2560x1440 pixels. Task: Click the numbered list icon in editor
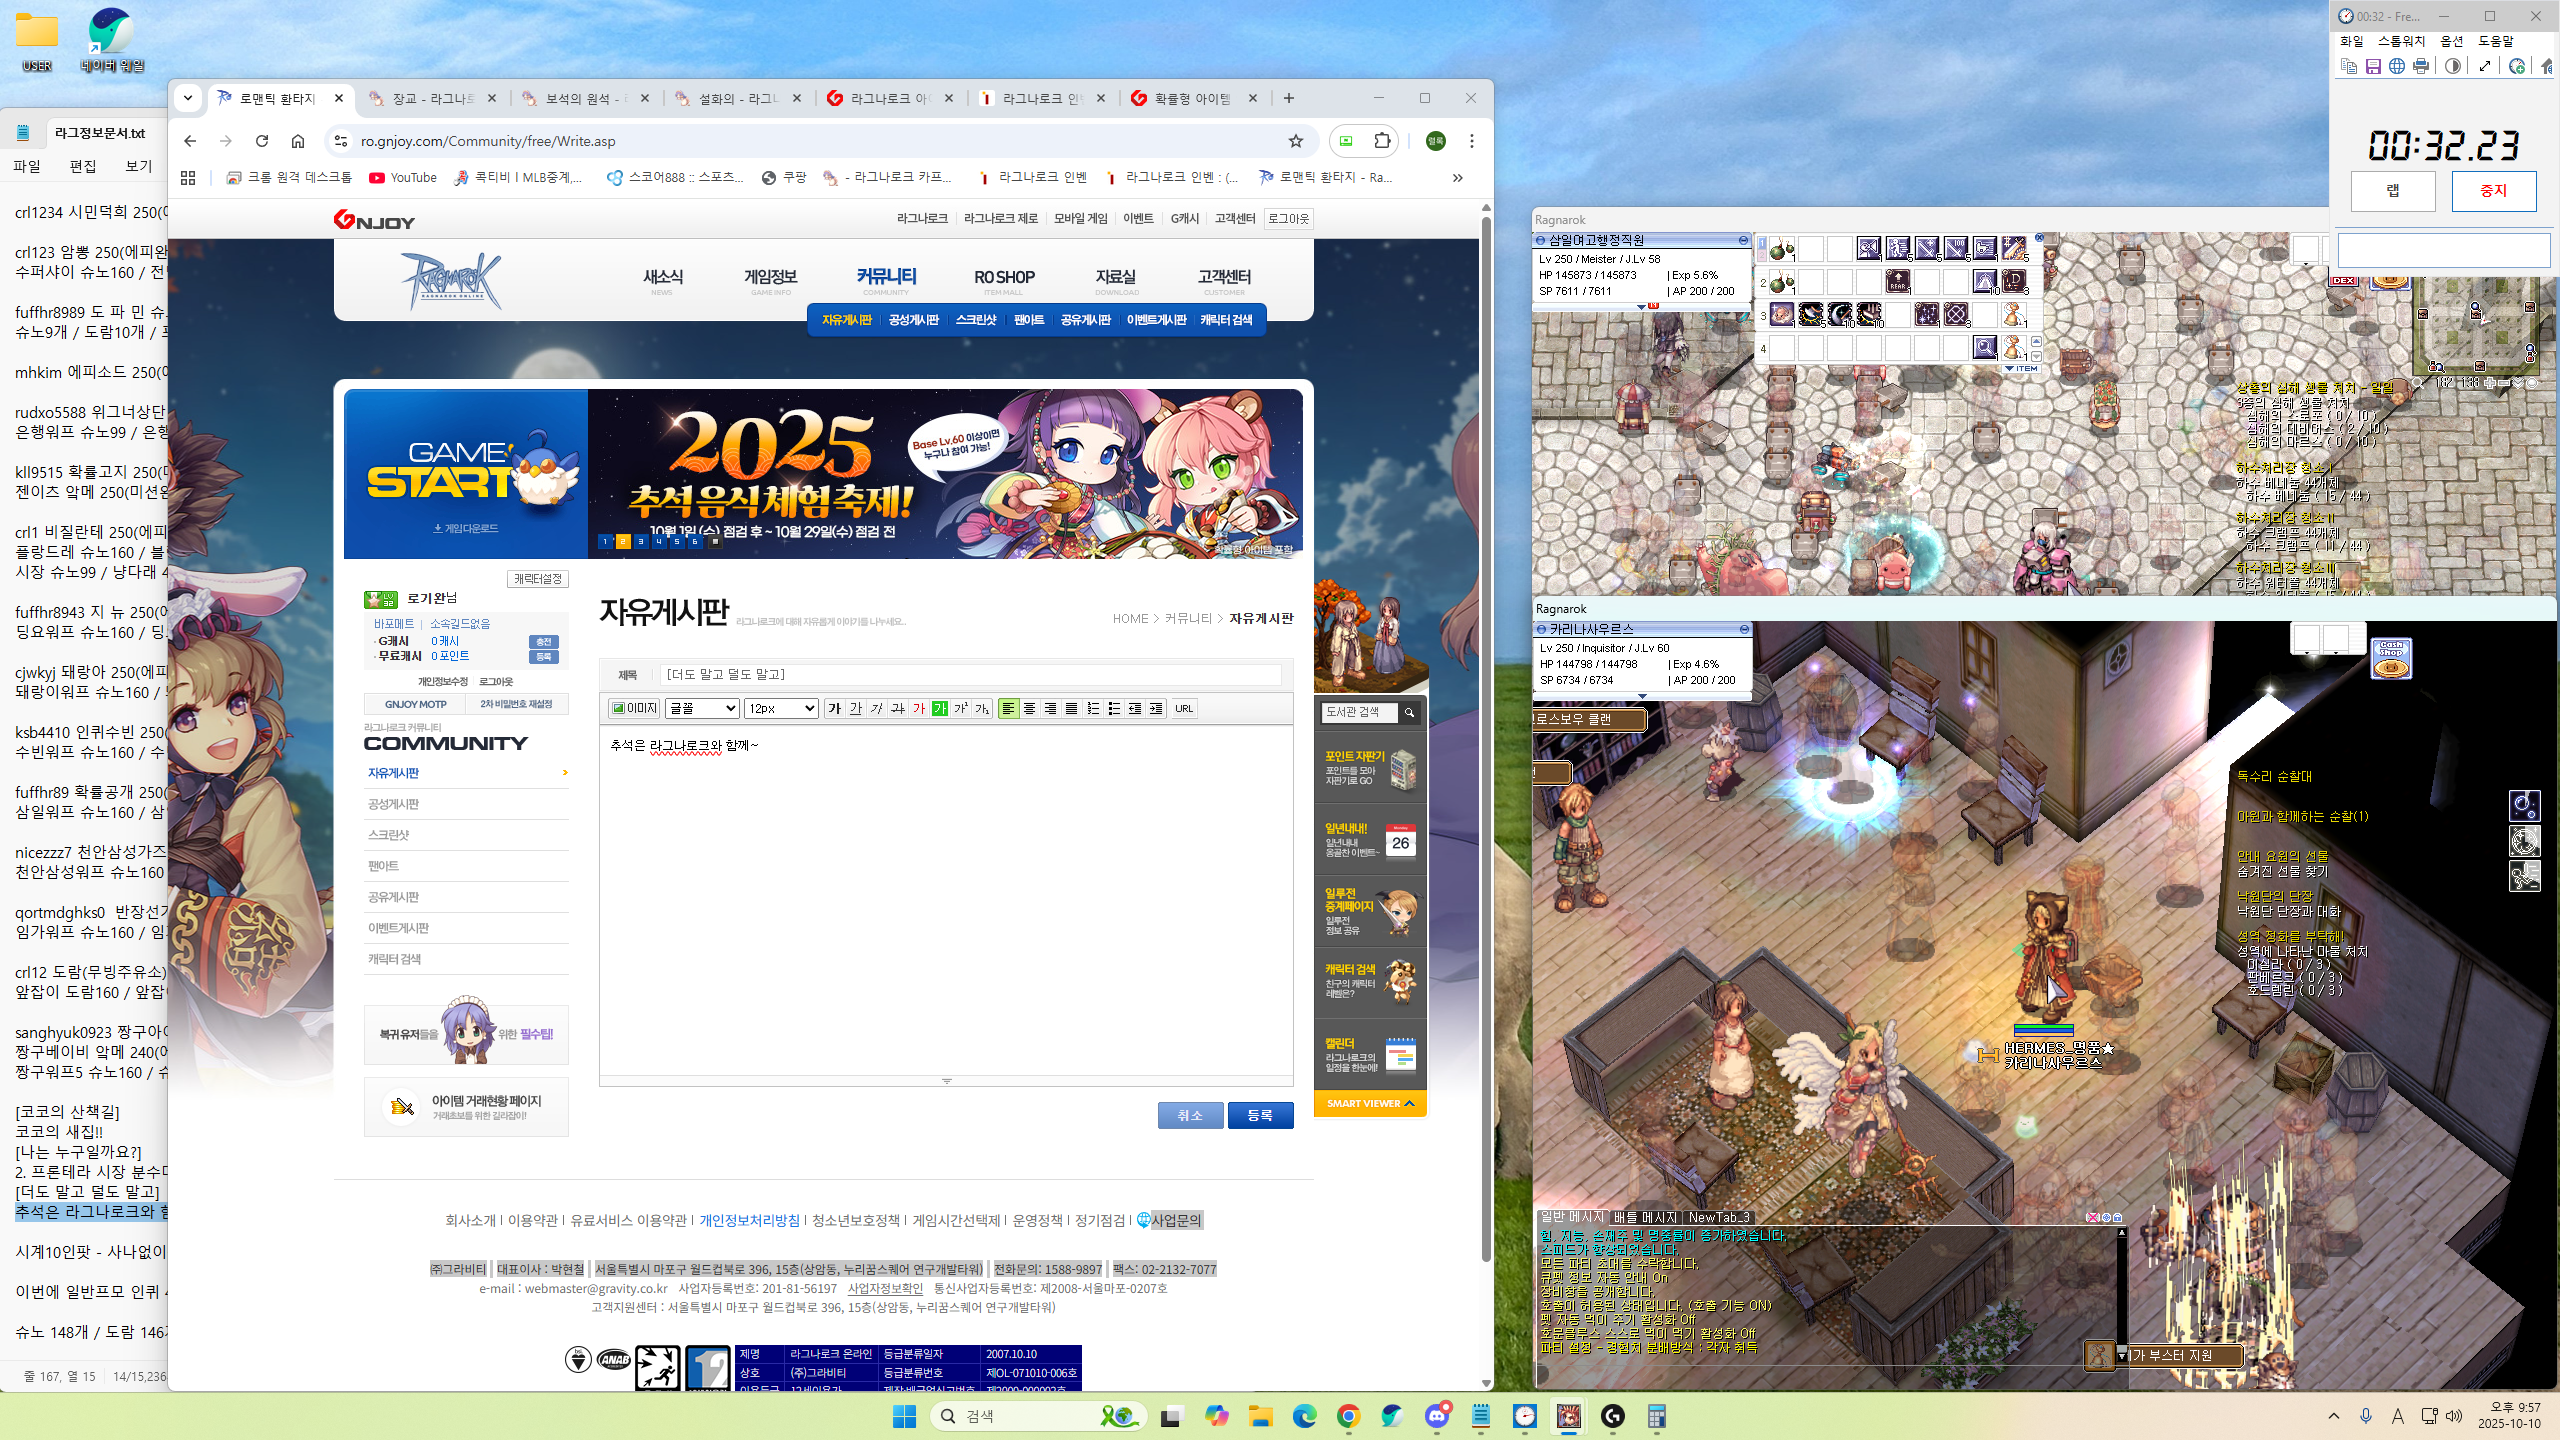coord(1093,708)
